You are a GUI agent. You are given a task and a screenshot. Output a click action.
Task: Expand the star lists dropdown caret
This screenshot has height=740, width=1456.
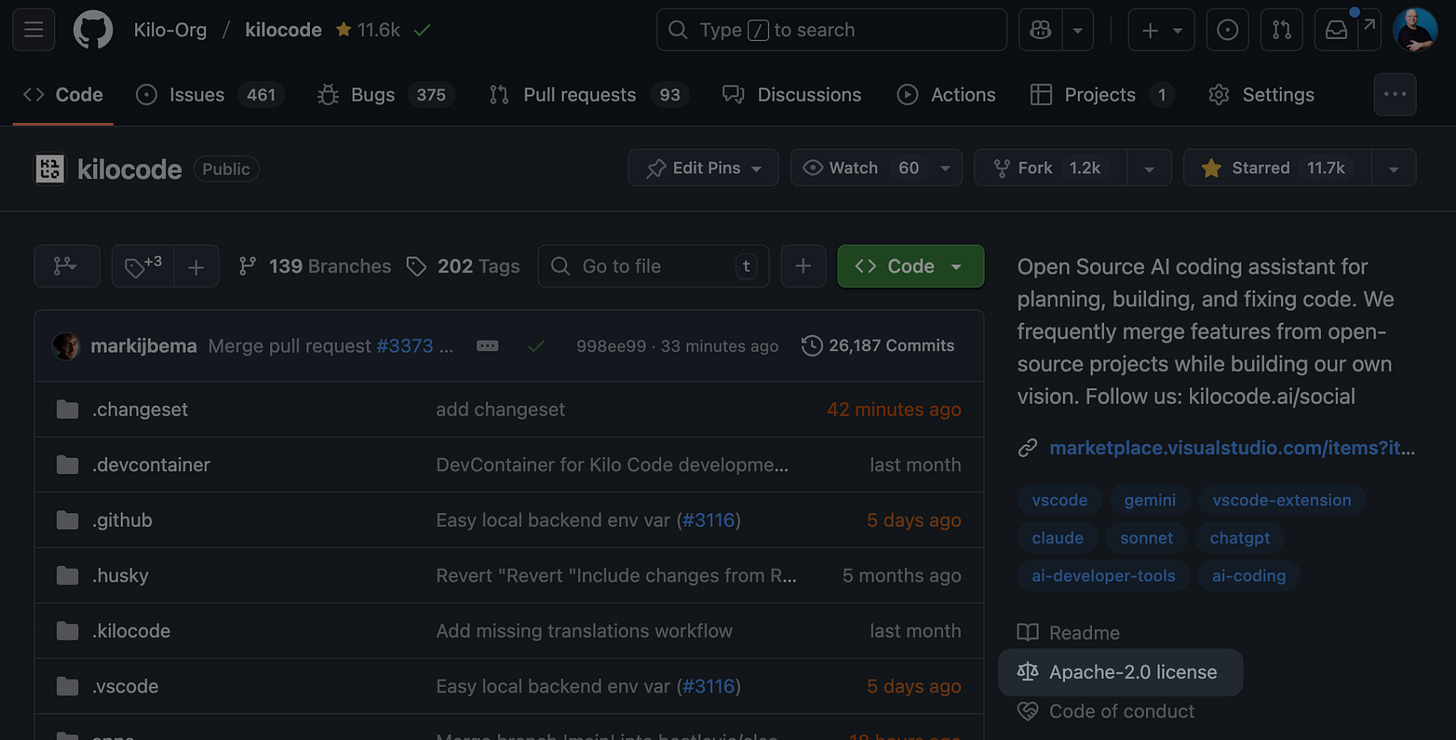click(x=1394, y=168)
